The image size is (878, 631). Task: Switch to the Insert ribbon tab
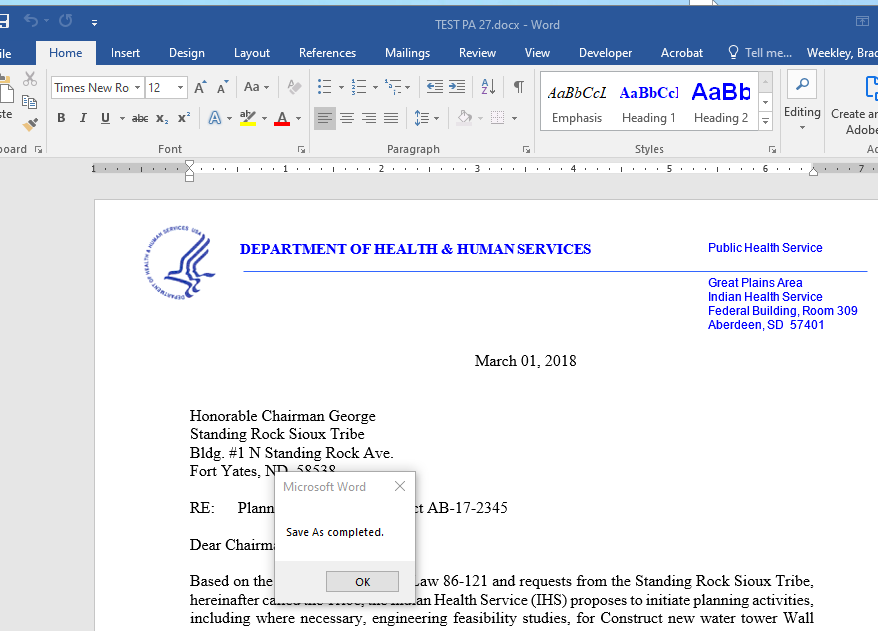tap(125, 53)
